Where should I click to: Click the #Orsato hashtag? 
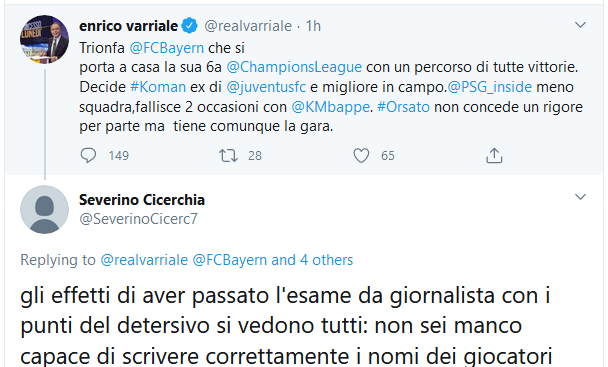(403, 107)
